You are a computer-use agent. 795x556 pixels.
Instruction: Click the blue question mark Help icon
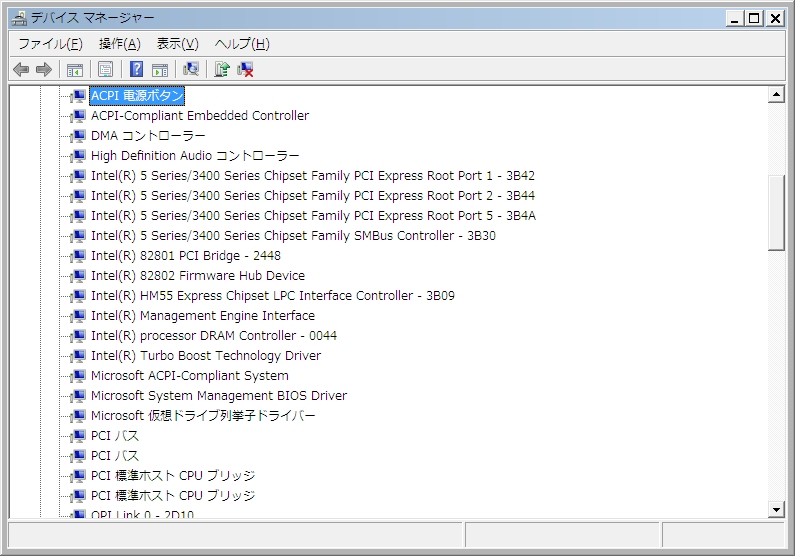click(136, 69)
